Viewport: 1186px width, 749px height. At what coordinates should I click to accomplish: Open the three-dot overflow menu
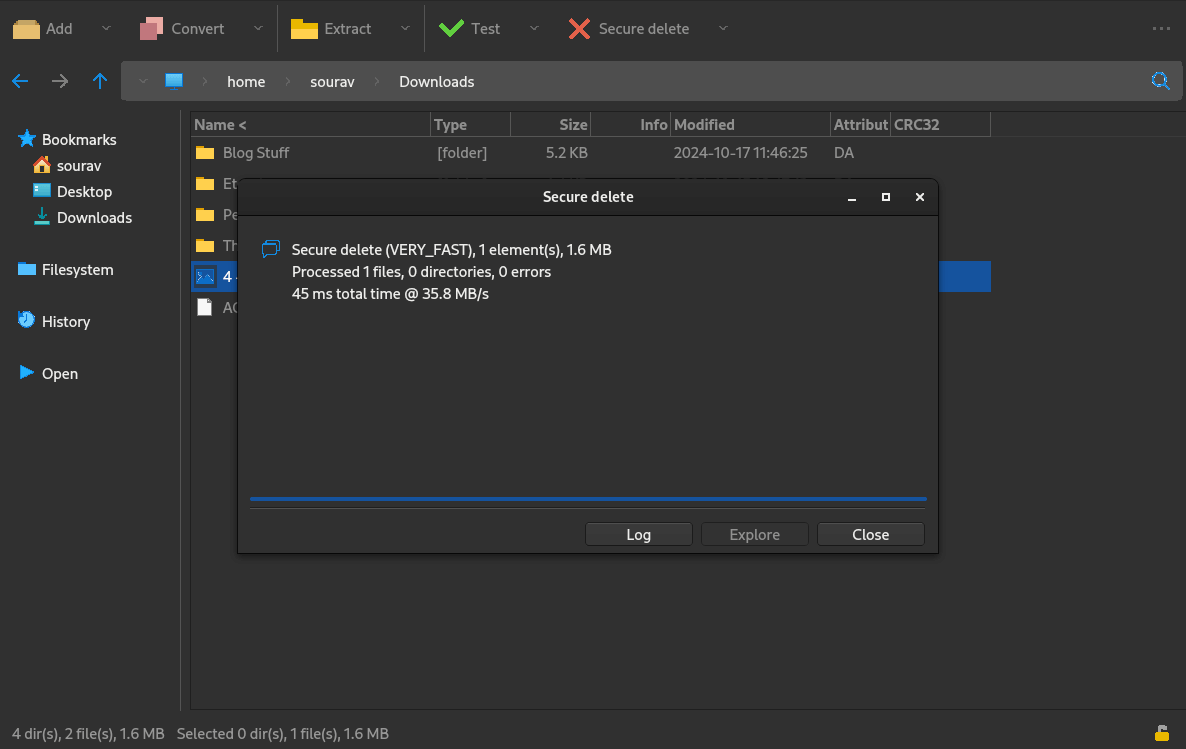point(1161,29)
